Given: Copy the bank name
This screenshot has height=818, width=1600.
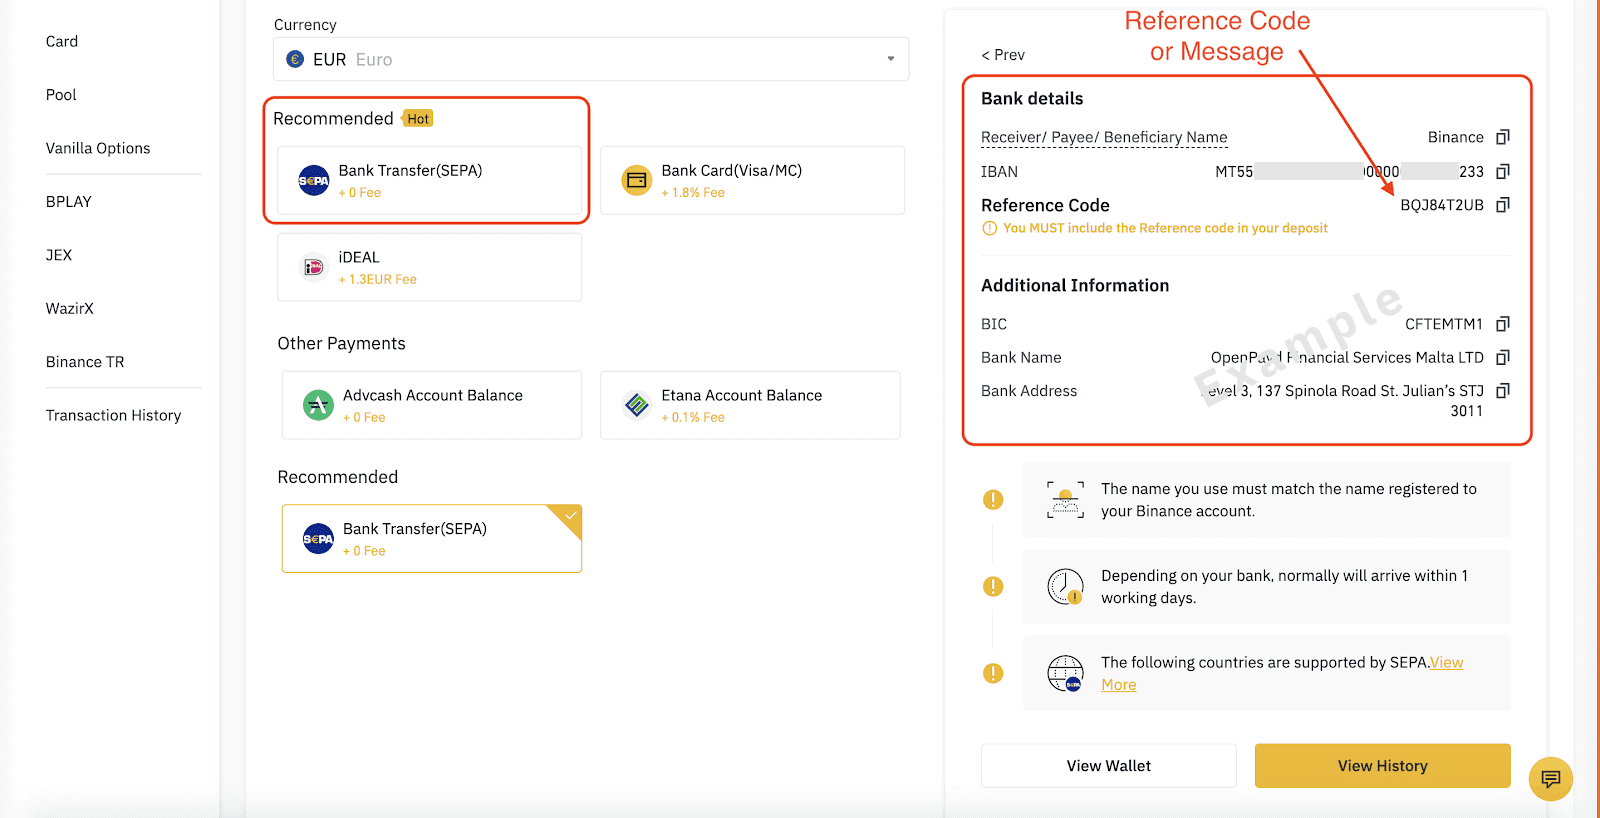Looking at the screenshot, I should pyautogui.click(x=1502, y=358).
